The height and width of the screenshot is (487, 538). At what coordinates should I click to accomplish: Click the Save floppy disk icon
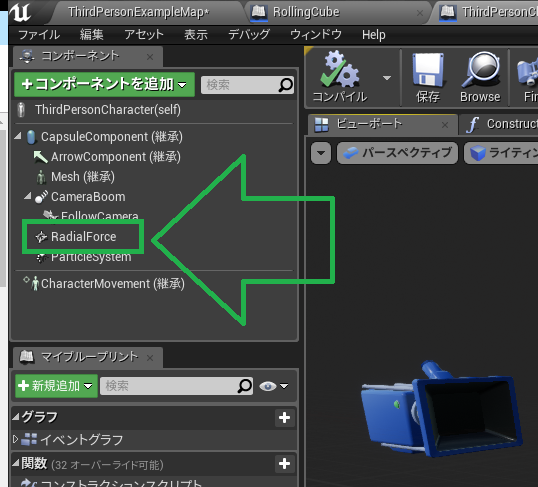pos(428,69)
